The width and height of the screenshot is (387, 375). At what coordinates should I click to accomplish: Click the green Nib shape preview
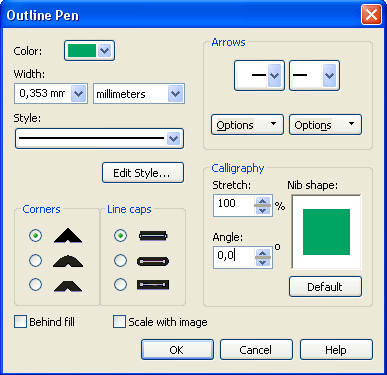tap(326, 232)
